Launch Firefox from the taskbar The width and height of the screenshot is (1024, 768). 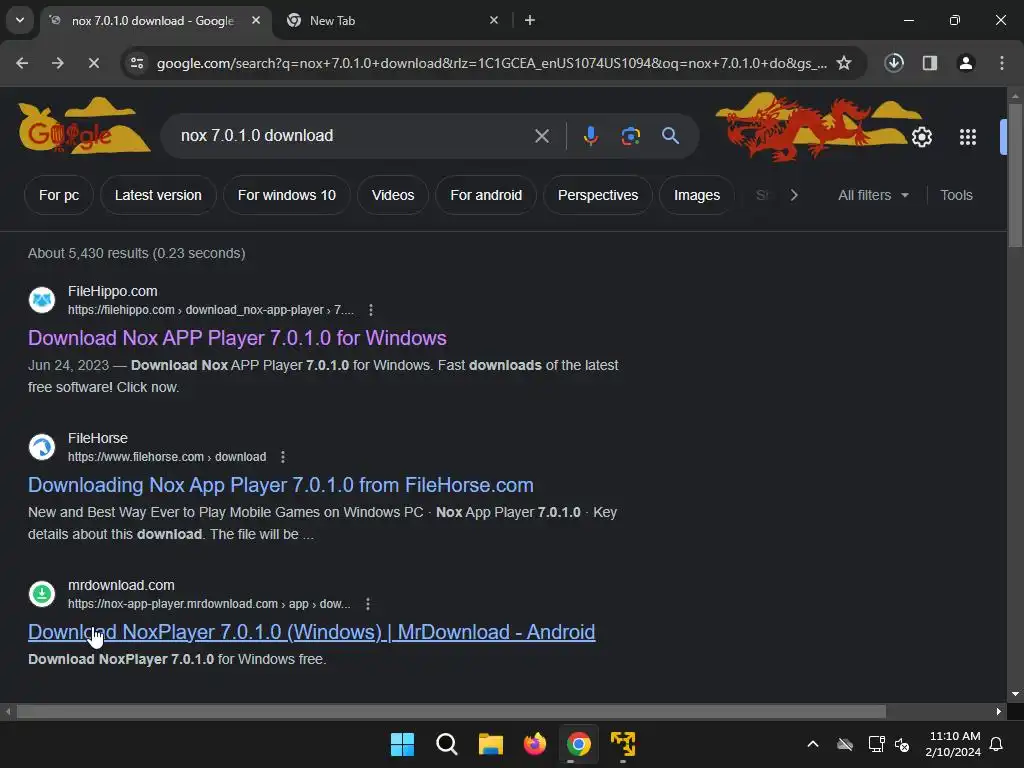pyautogui.click(x=535, y=744)
